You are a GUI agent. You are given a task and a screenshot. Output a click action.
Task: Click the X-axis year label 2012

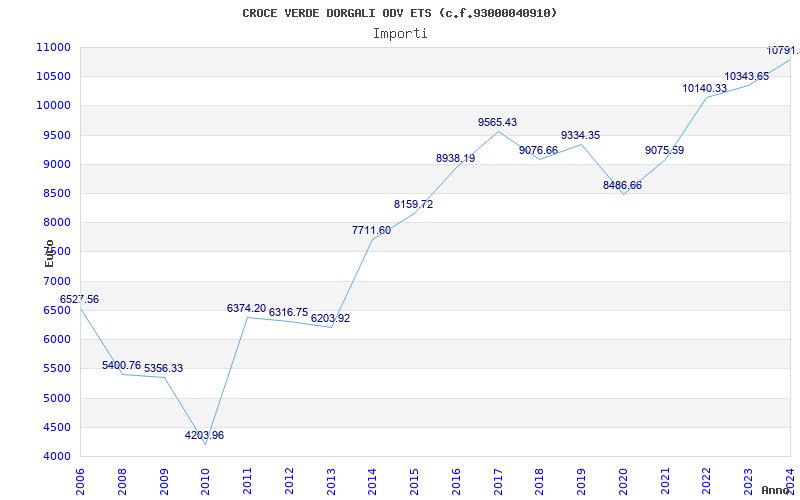[289, 482]
